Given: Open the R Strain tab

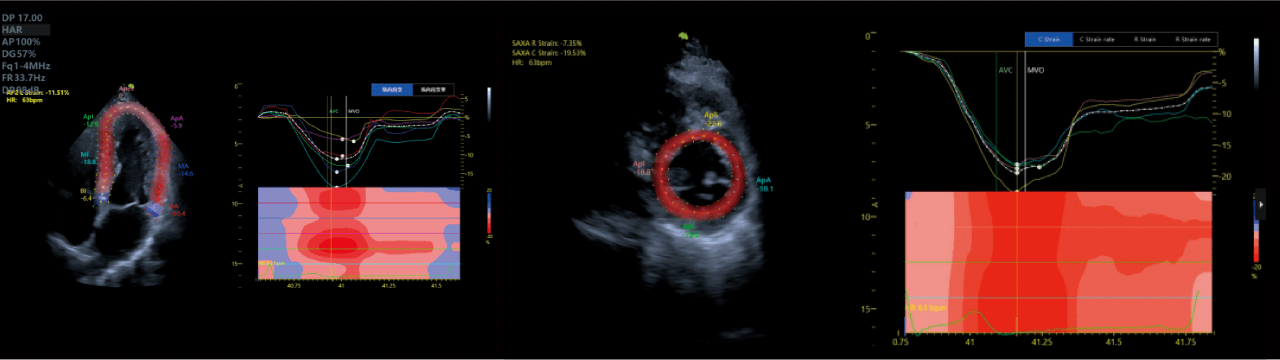Looking at the screenshot, I should click(1143, 38).
